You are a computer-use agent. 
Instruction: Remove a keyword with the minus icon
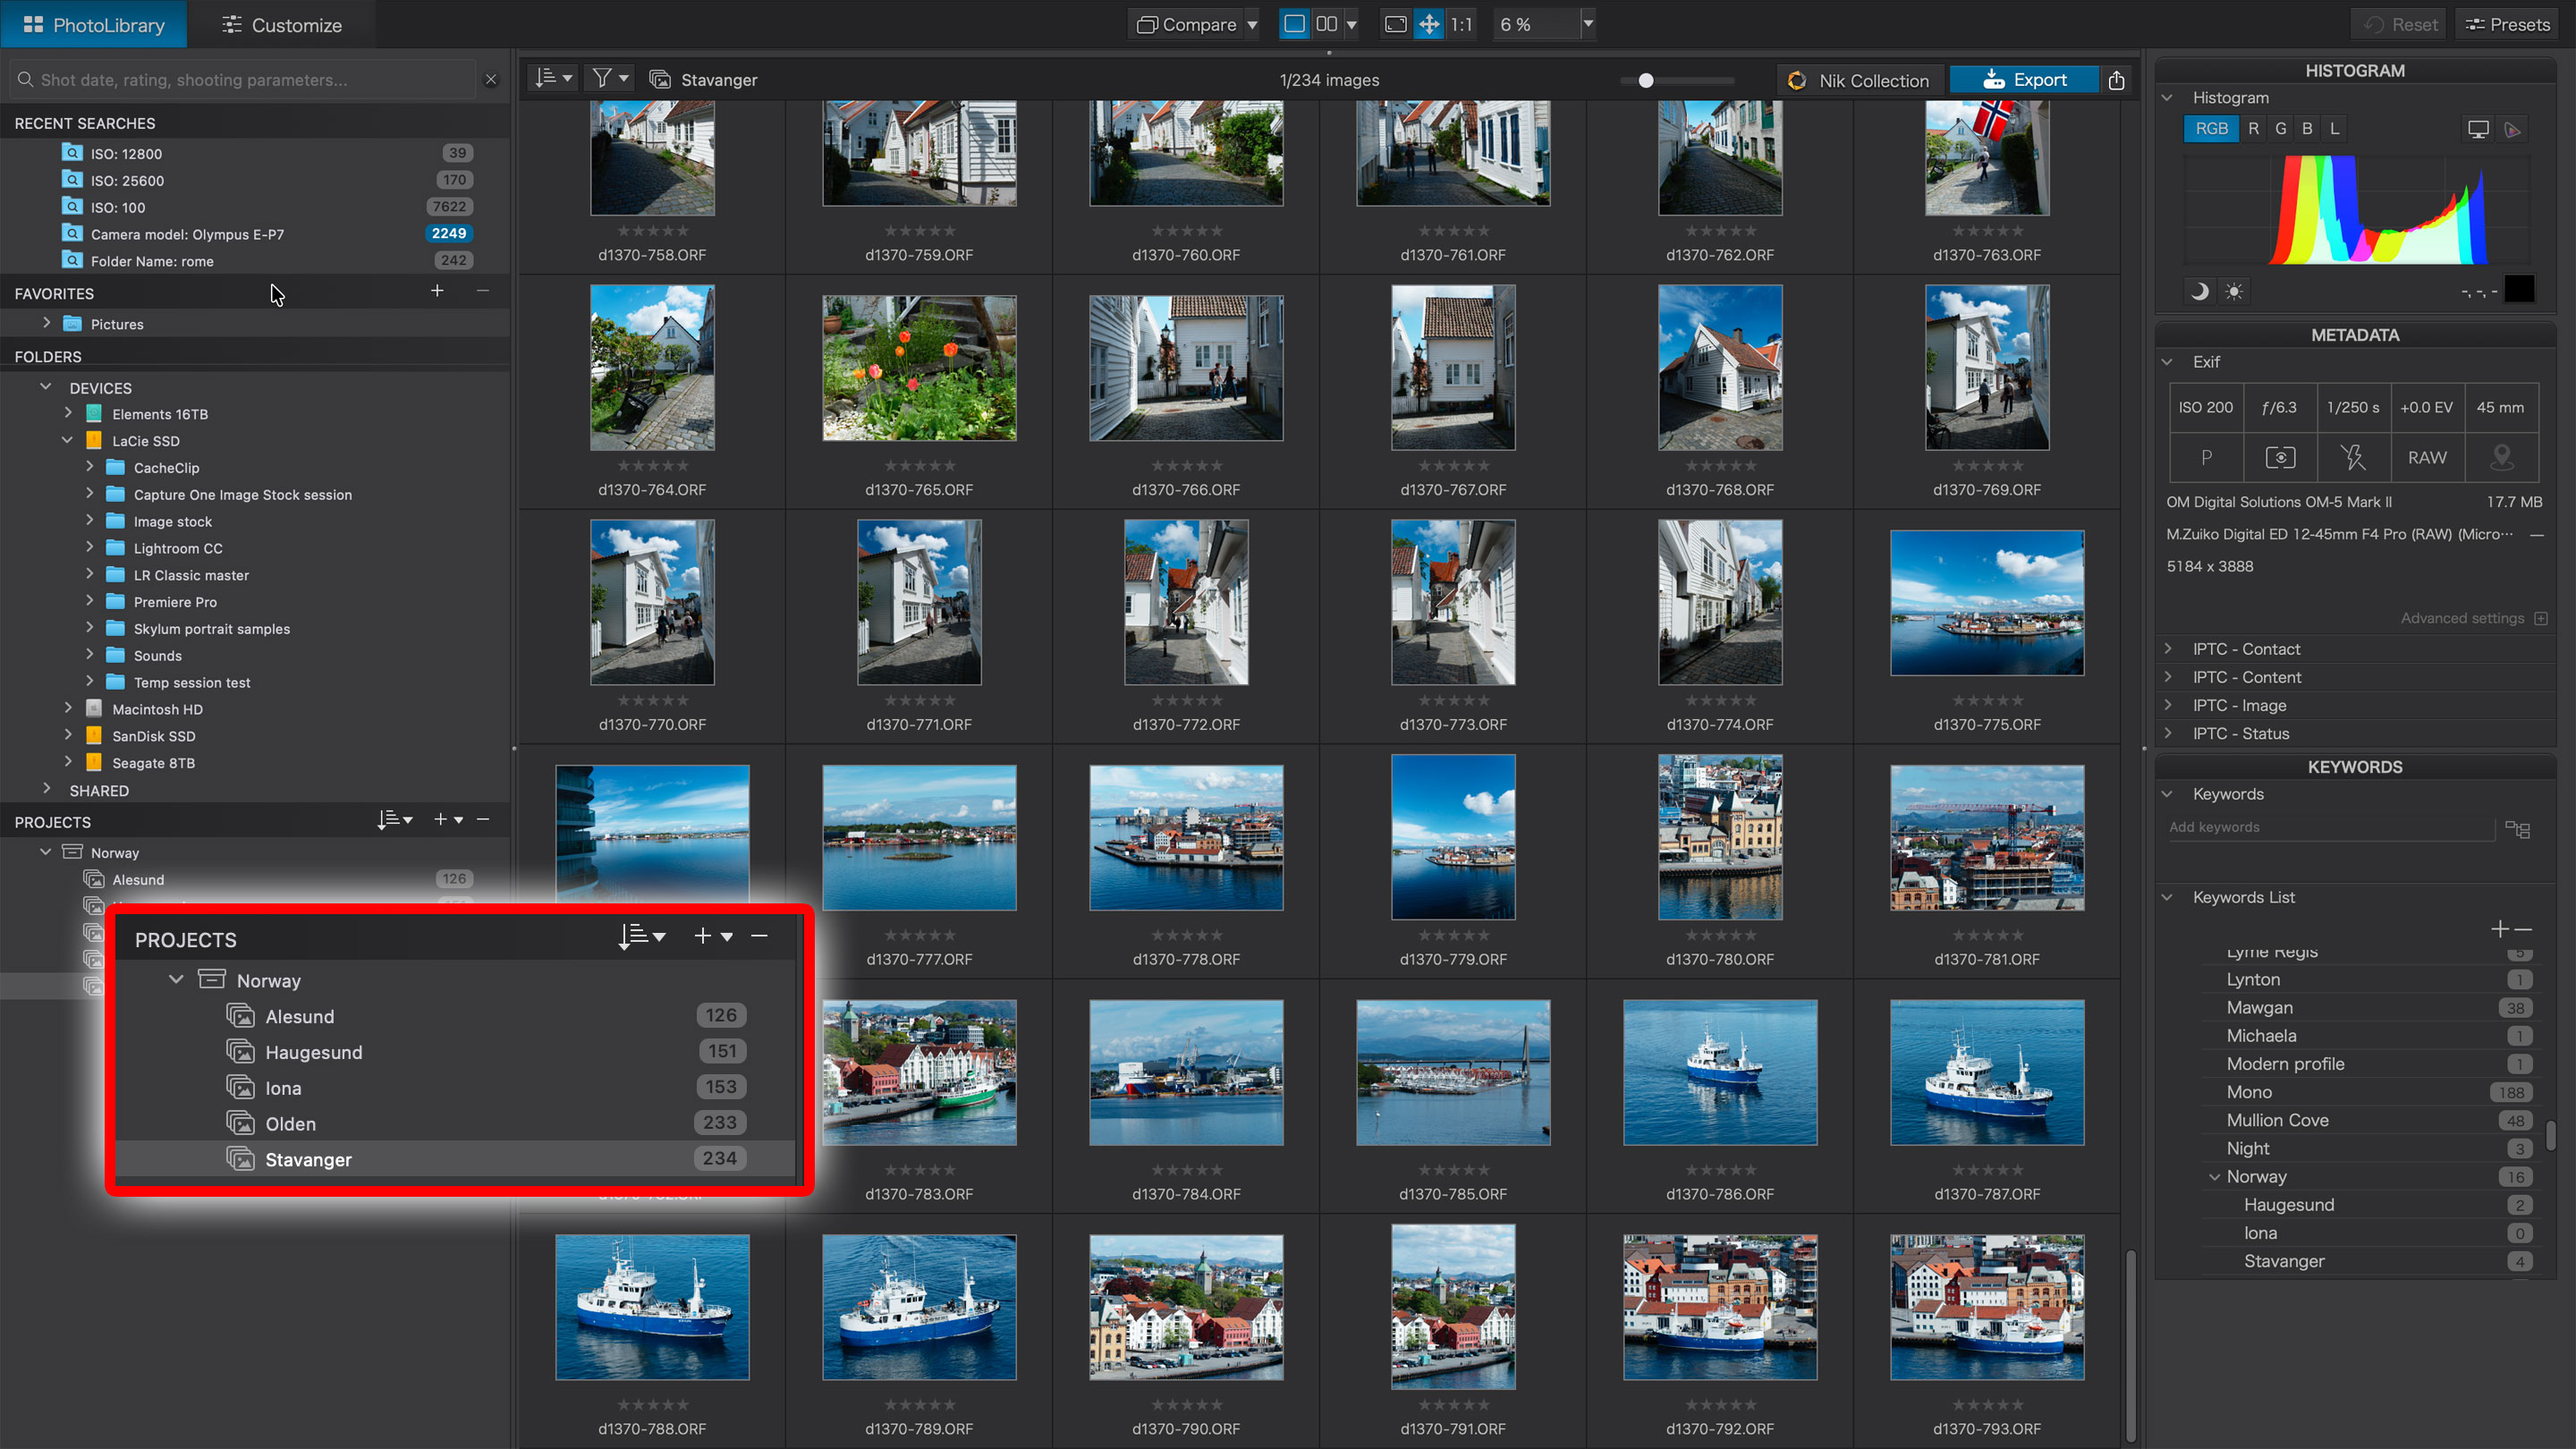(x=2522, y=929)
